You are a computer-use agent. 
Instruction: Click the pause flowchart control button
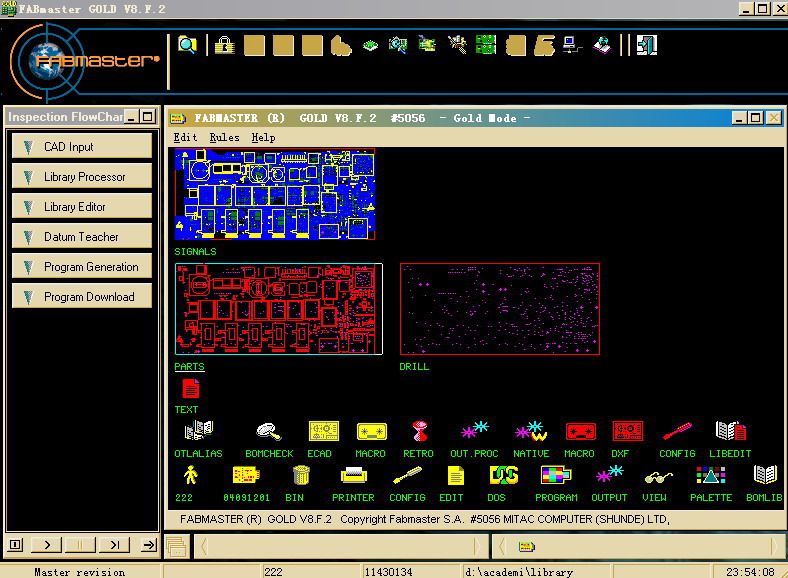click(x=80, y=545)
